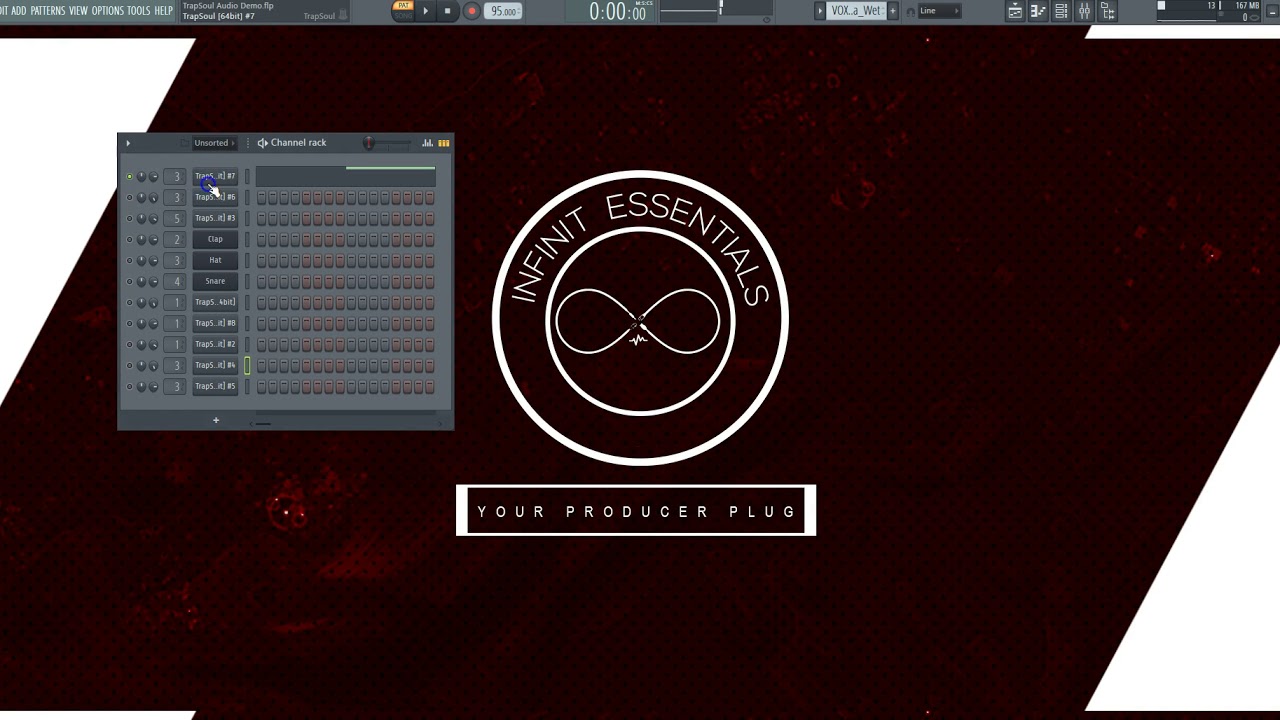Open the Unsorted channel filter dropdown
Screen dimensions: 1280x720
pos(213,143)
